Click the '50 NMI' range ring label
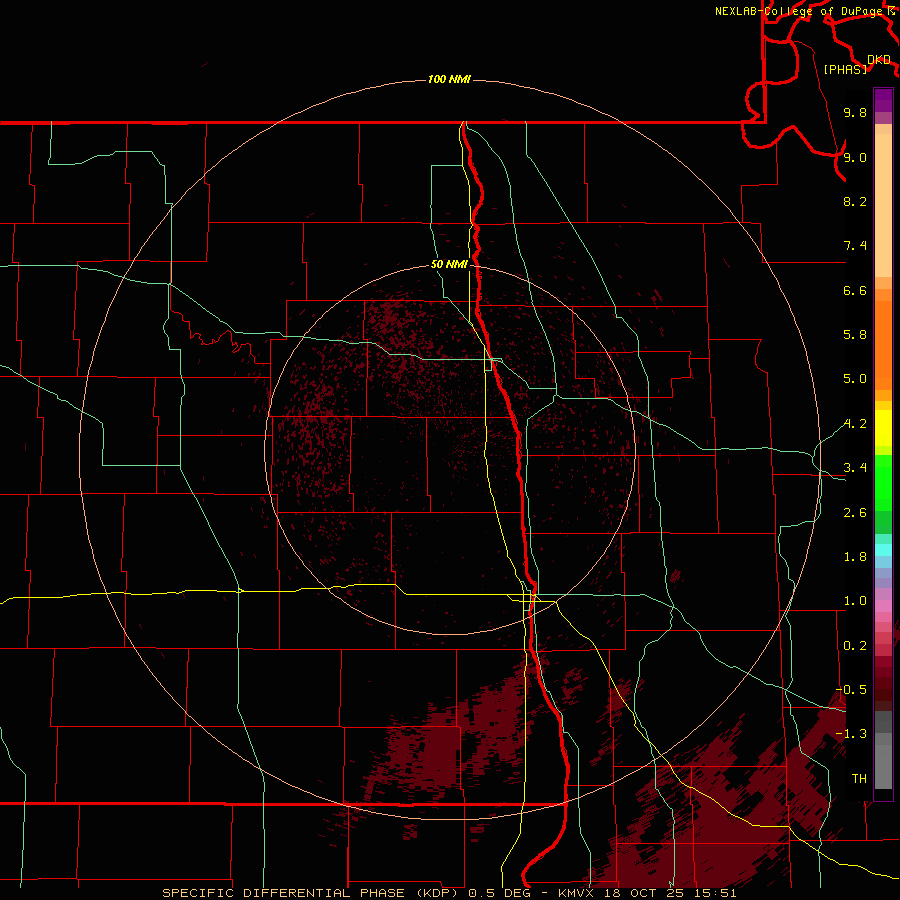The image size is (900, 900). click(449, 264)
